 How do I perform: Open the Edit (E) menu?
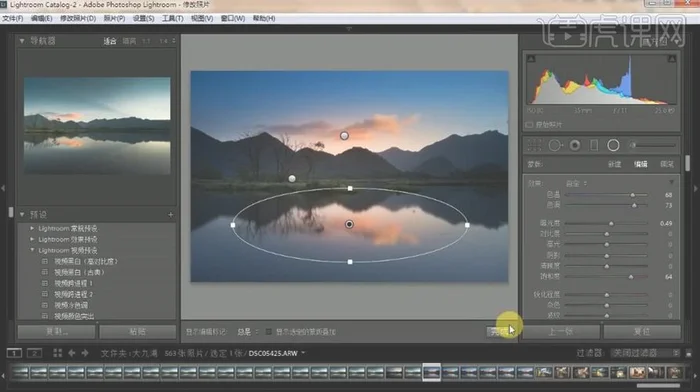click(42, 18)
